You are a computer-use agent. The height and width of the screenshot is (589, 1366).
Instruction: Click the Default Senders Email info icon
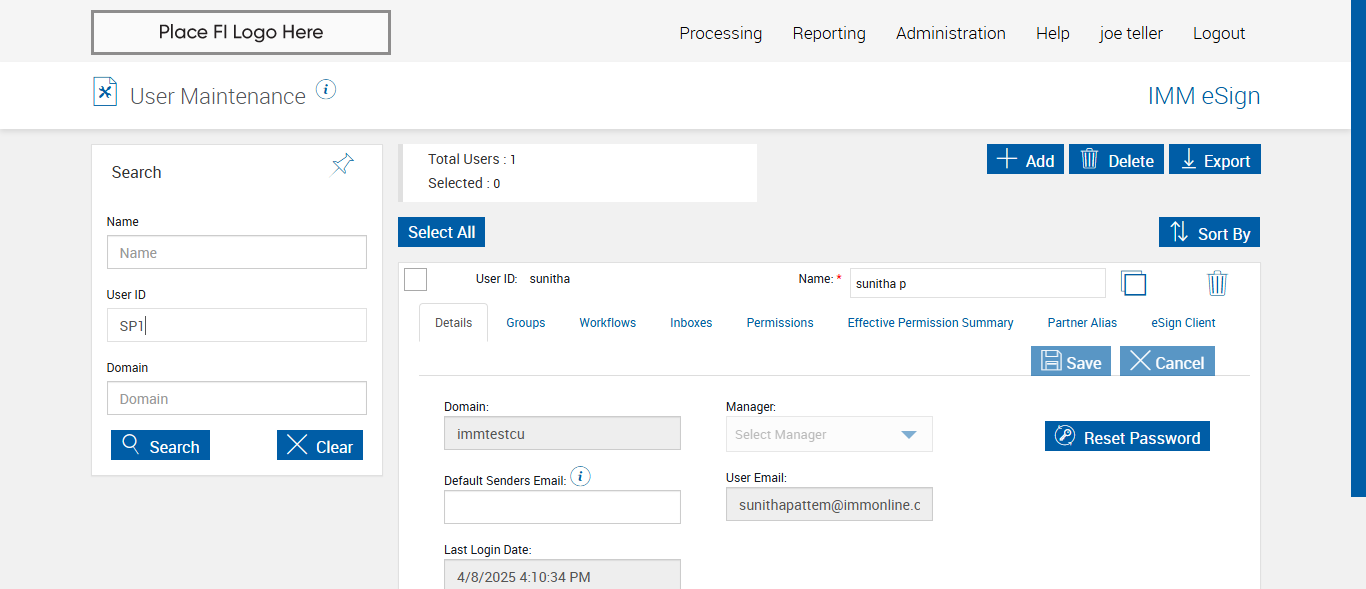click(580, 477)
